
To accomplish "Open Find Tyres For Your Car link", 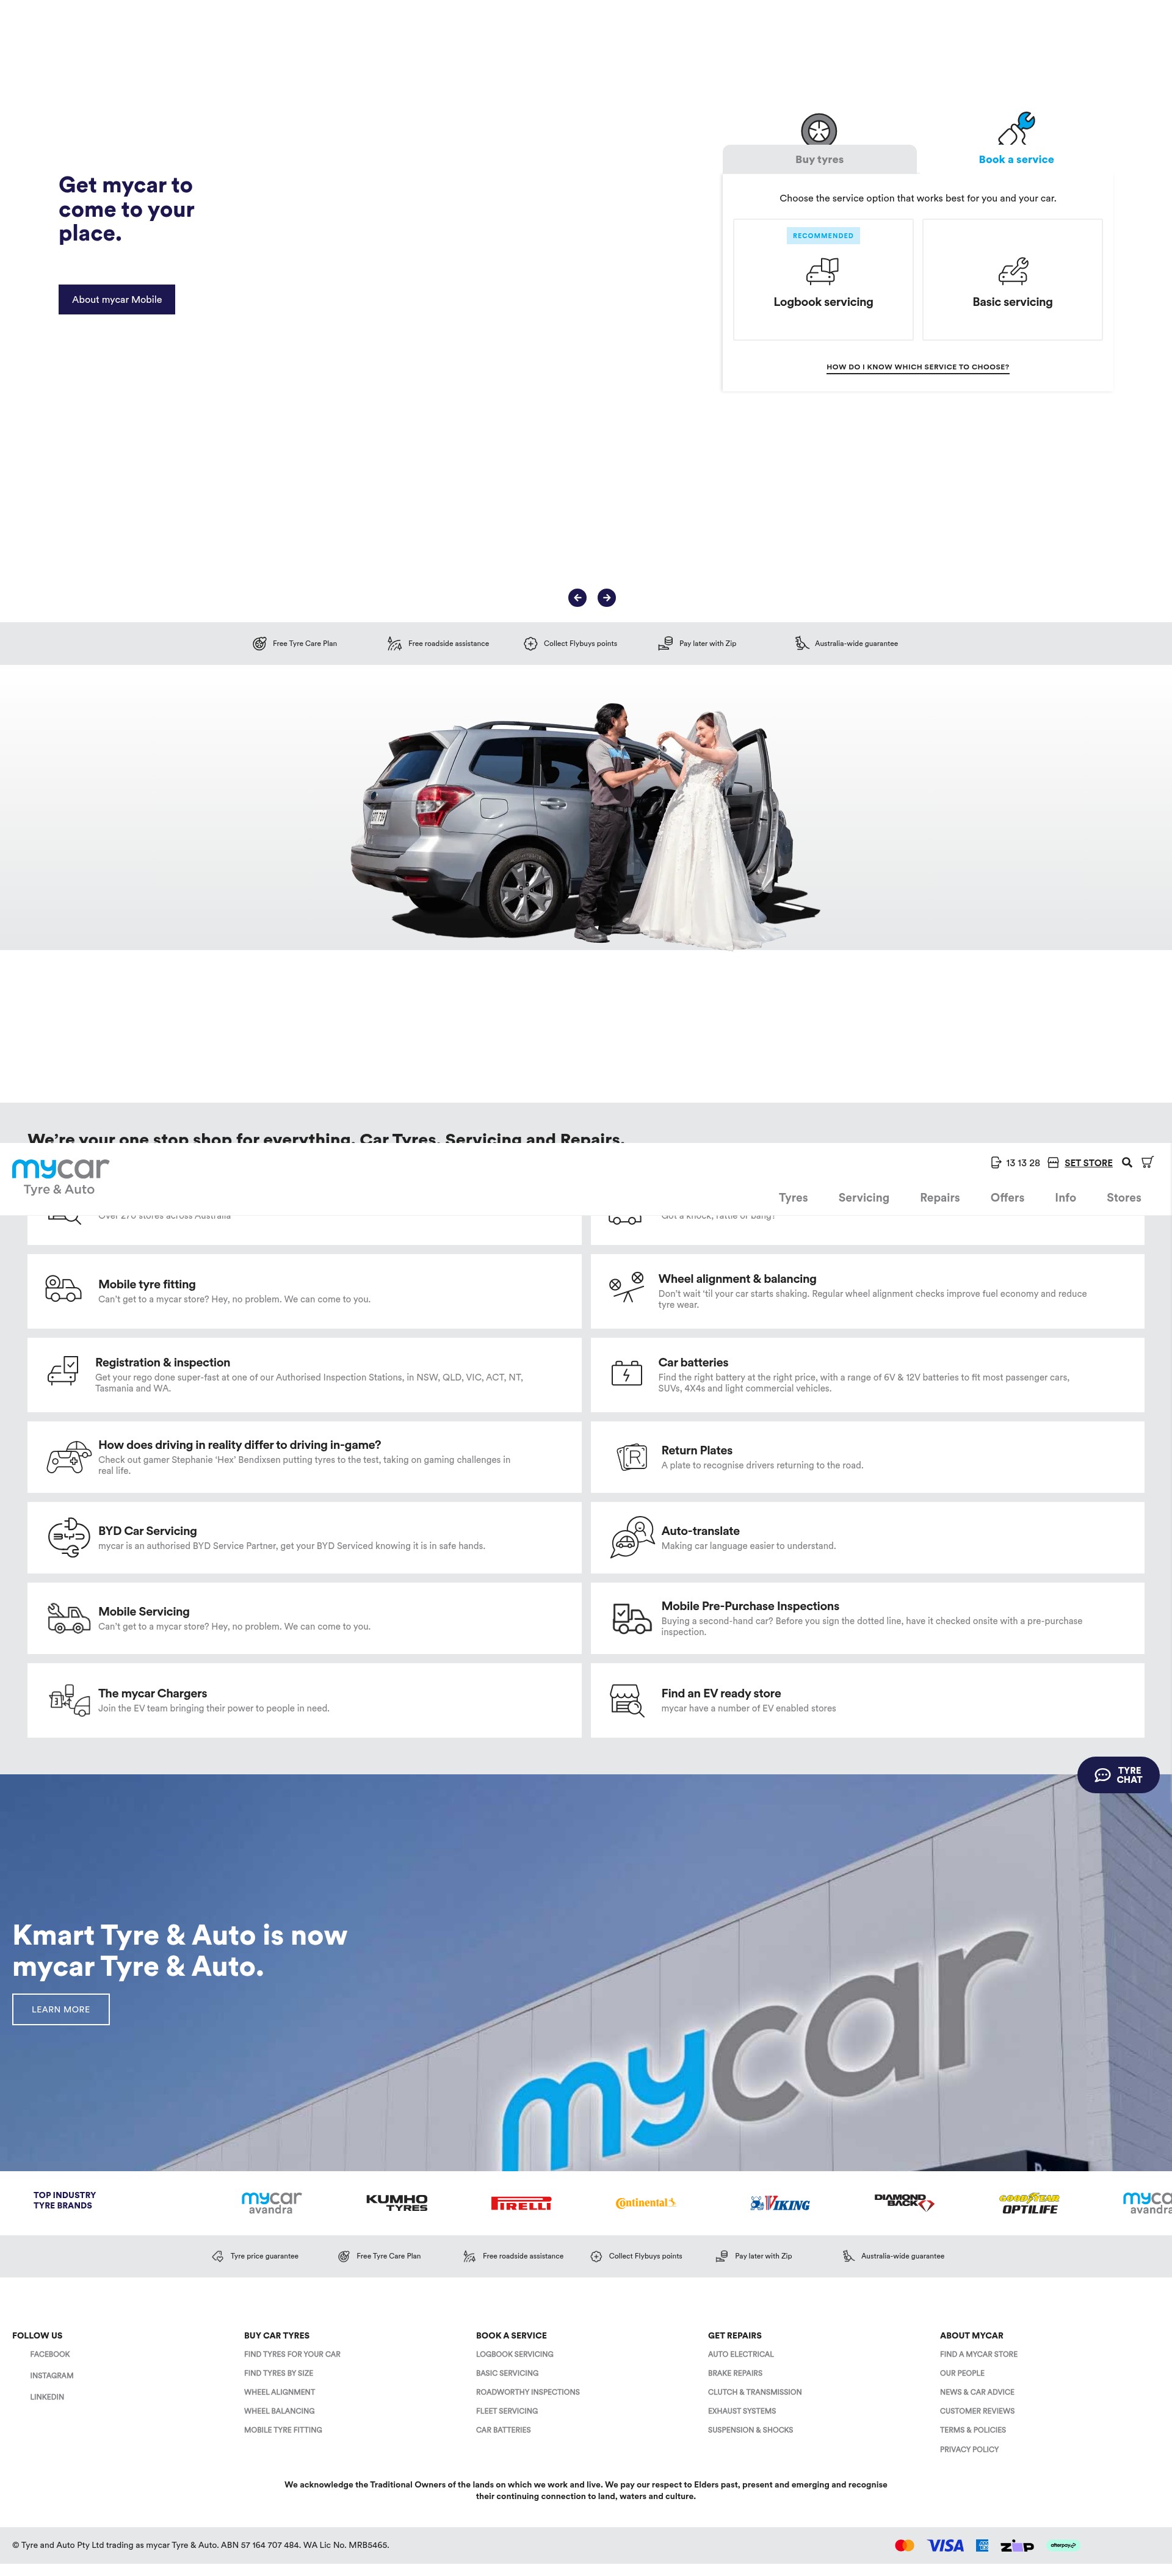I will [292, 2354].
